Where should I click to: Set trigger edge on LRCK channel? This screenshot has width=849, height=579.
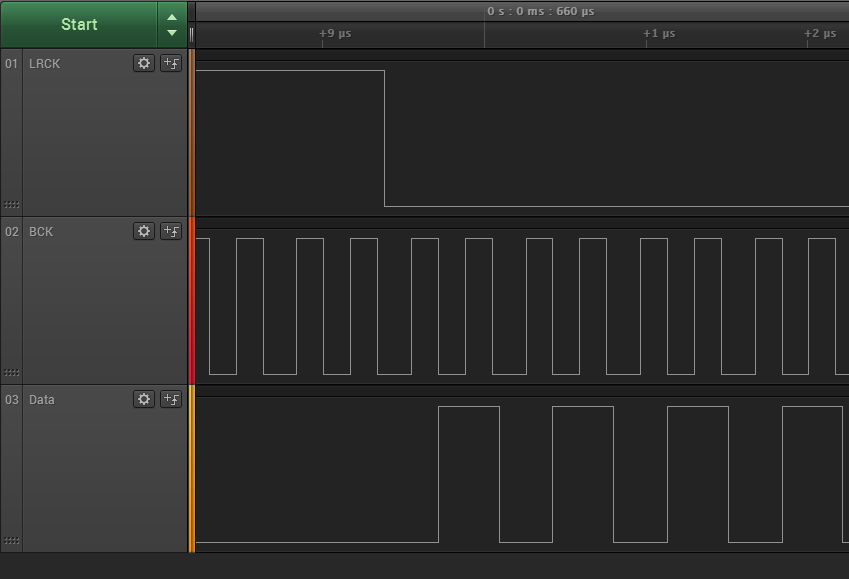[x=171, y=63]
